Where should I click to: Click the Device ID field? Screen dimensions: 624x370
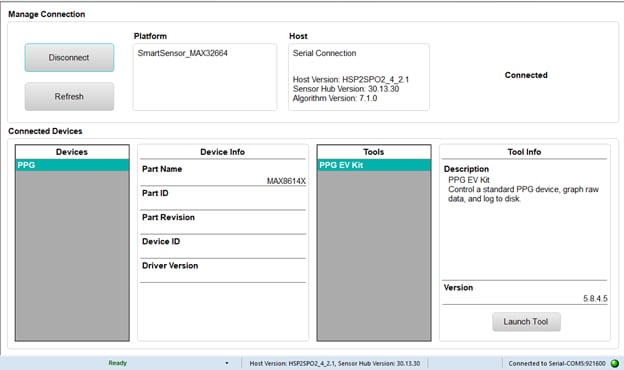223,247
